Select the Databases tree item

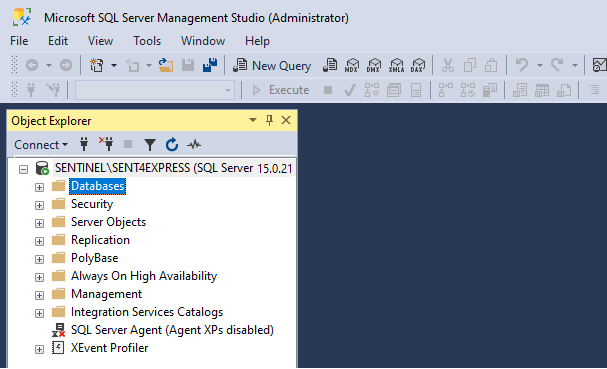tap(98, 186)
